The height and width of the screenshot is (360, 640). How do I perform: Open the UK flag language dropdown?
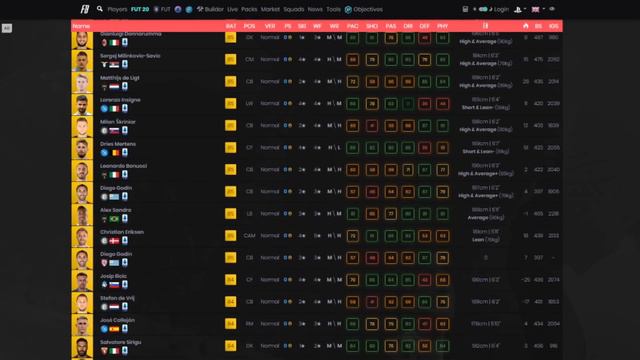pyautogui.click(x=538, y=9)
